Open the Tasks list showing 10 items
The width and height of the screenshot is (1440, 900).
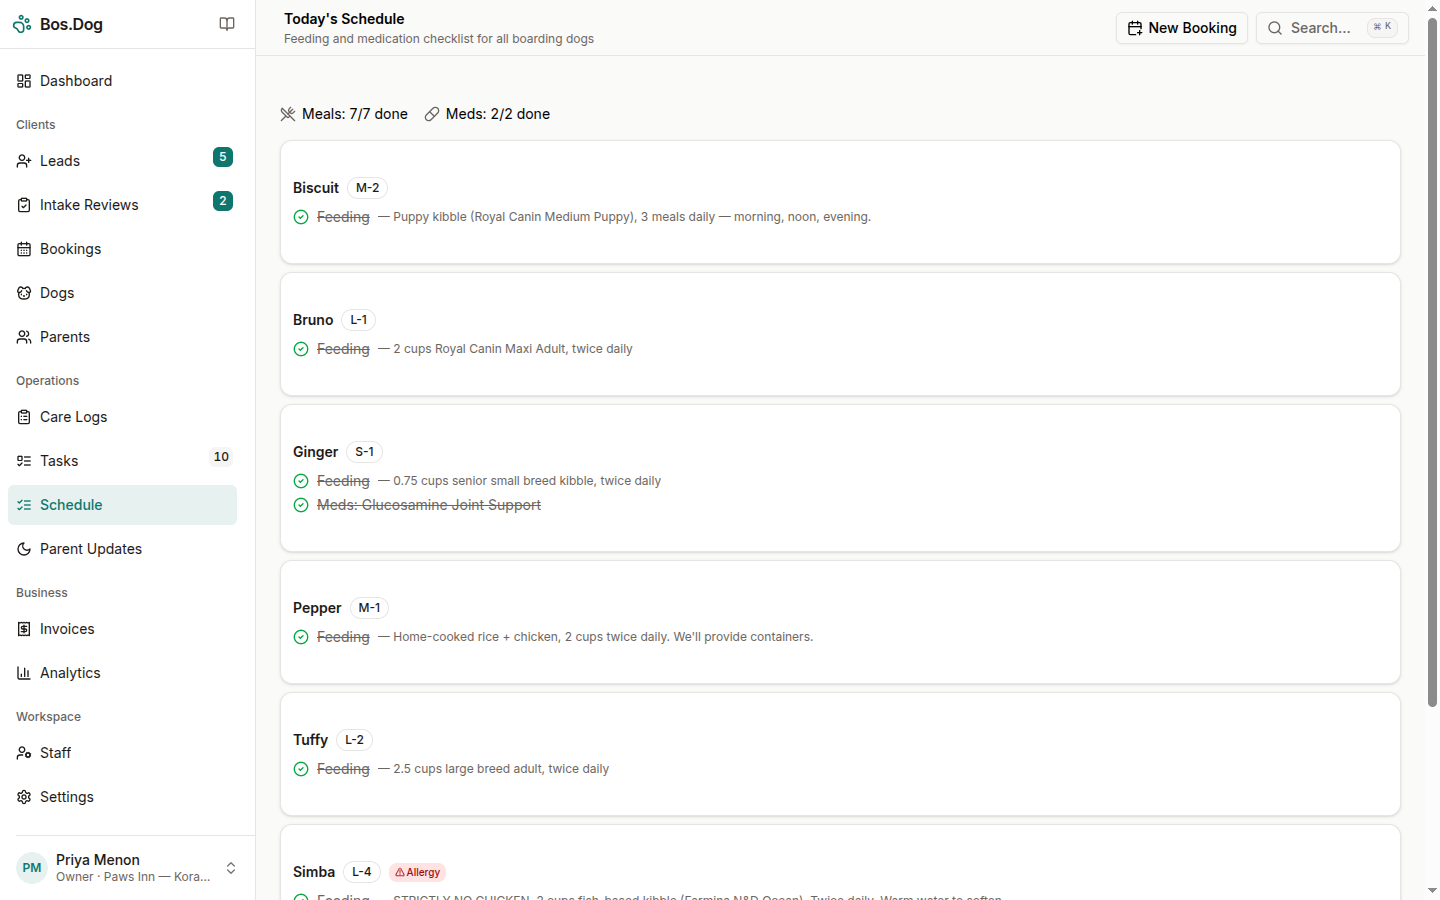pos(58,461)
